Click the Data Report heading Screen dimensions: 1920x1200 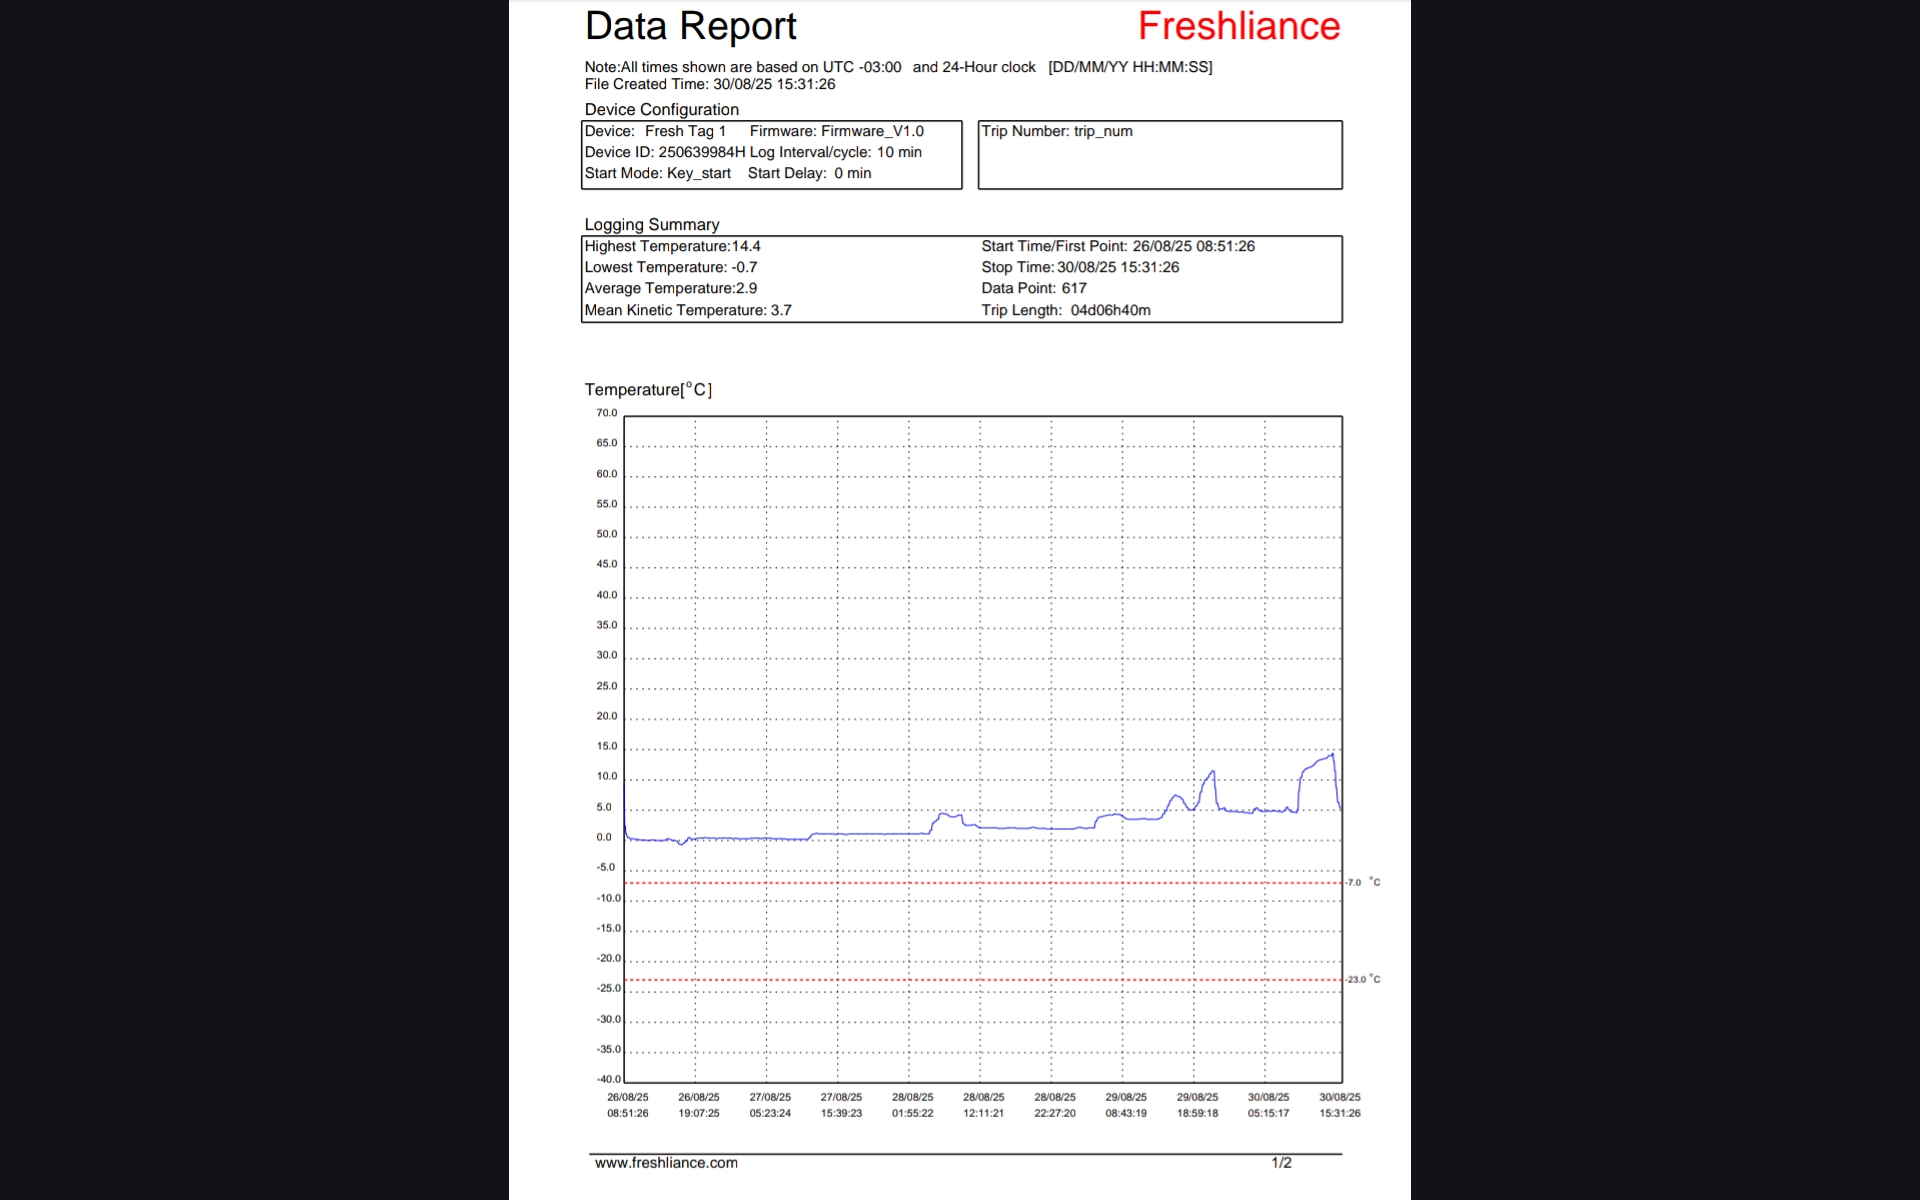[690, 27]
